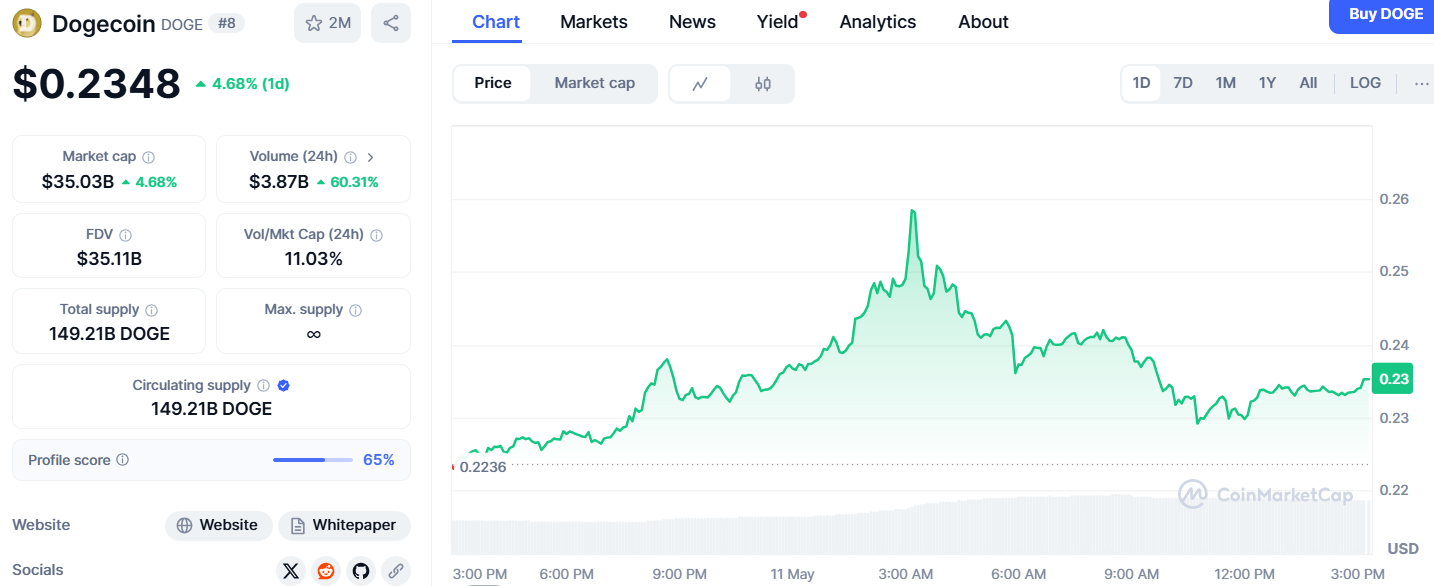Click the 11 May date label on axis
The image size is (1434, 586).
click(792, 574)
